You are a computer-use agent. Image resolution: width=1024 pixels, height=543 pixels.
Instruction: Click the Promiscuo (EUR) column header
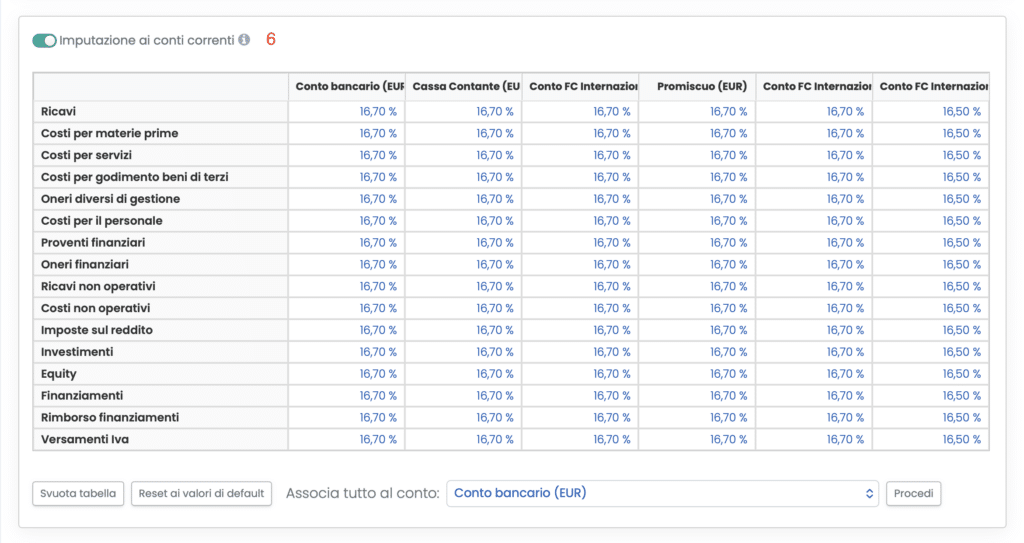pyautogui.click(x=701, y=87)
